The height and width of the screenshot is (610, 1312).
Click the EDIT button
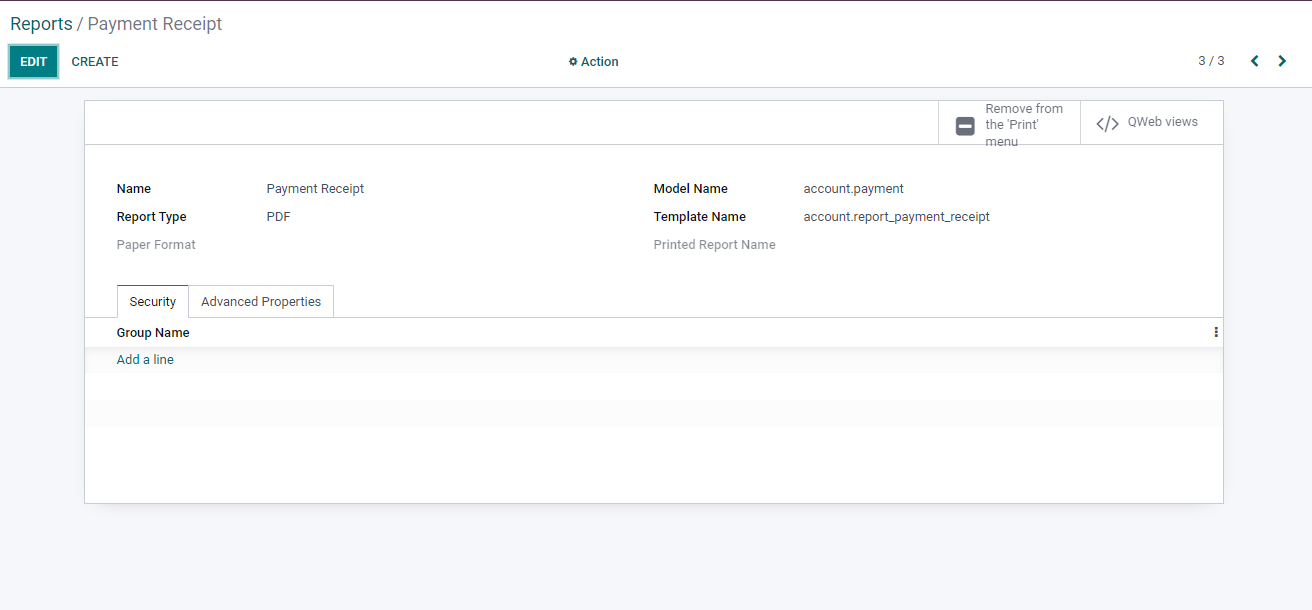33,62
